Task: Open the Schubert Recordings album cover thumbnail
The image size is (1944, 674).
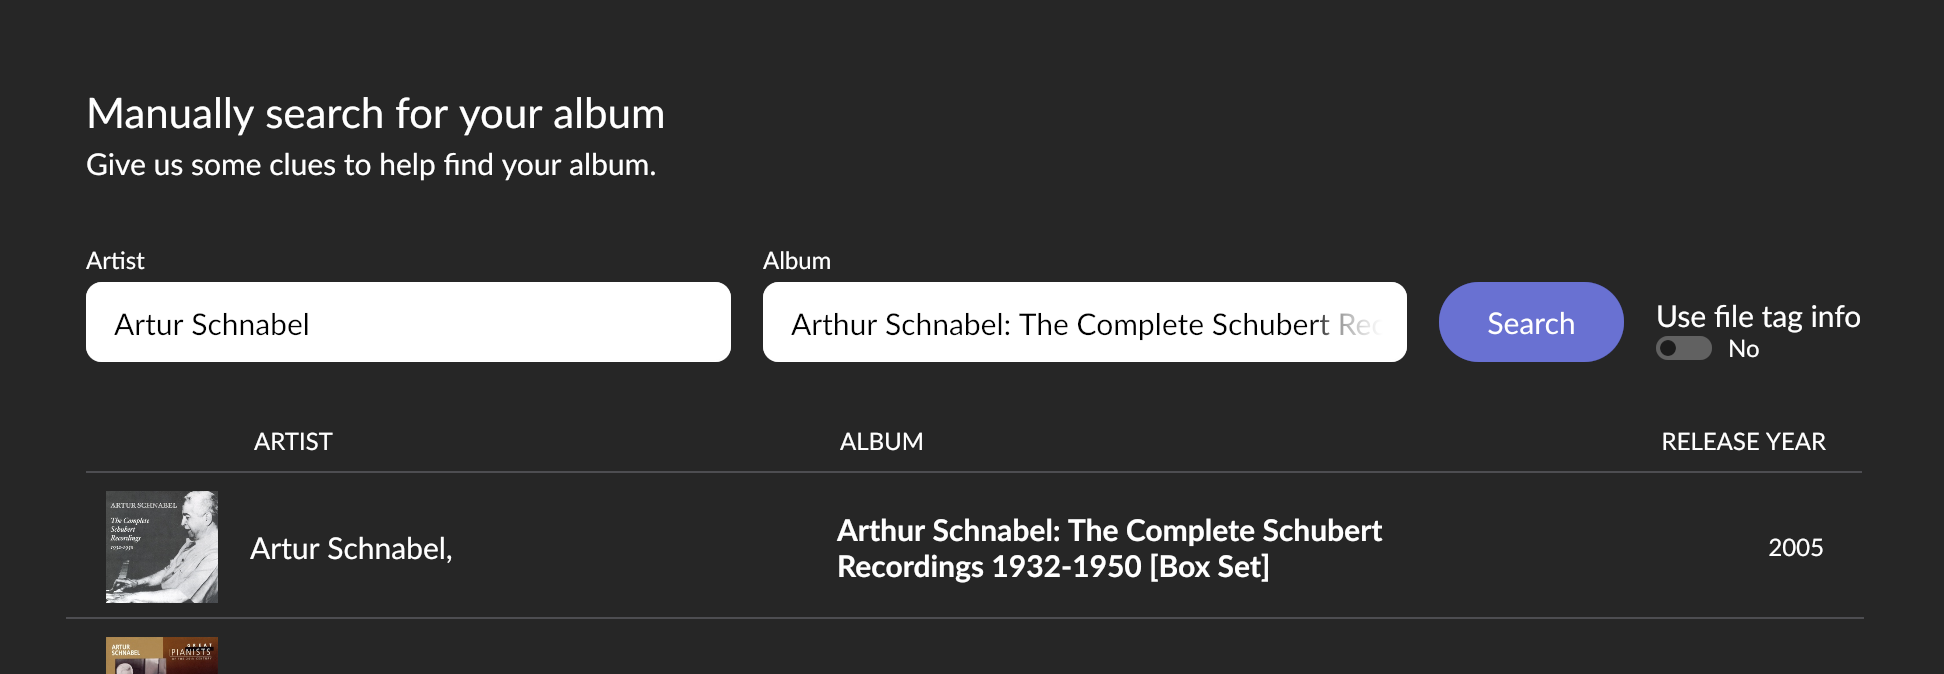Action: (162, 547)
